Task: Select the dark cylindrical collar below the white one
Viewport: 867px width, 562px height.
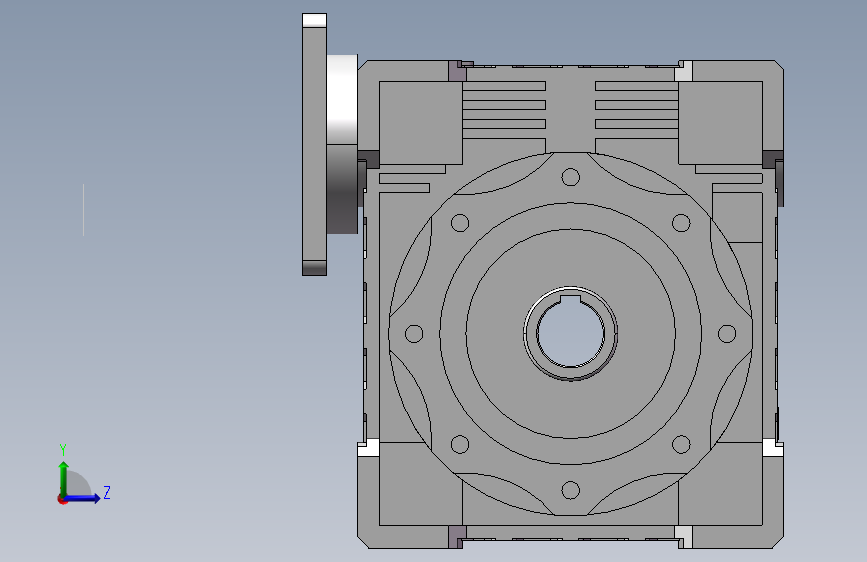Action: 342,189
